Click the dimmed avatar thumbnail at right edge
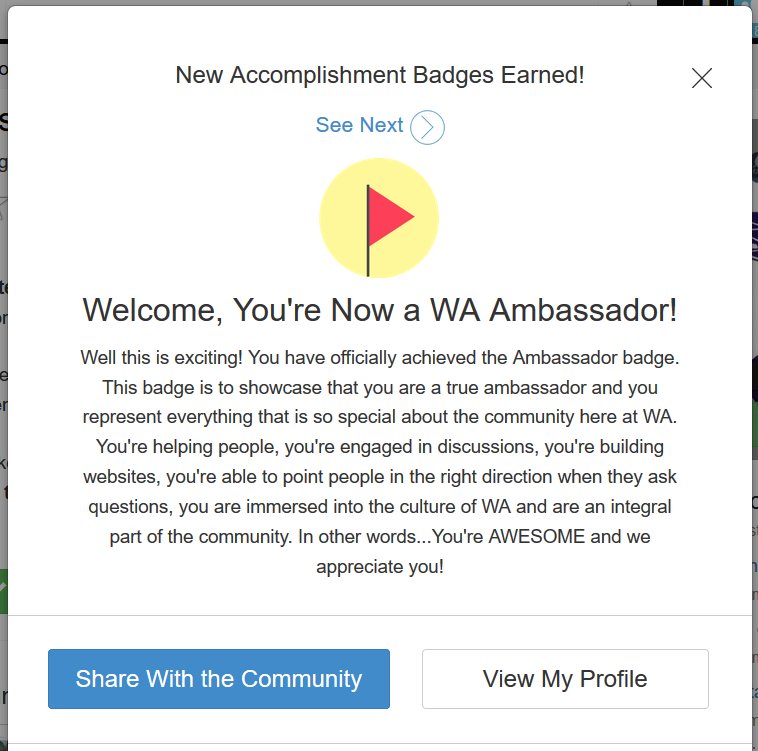The width and height of the screenshot is (758, 751). tap(755, 166)
